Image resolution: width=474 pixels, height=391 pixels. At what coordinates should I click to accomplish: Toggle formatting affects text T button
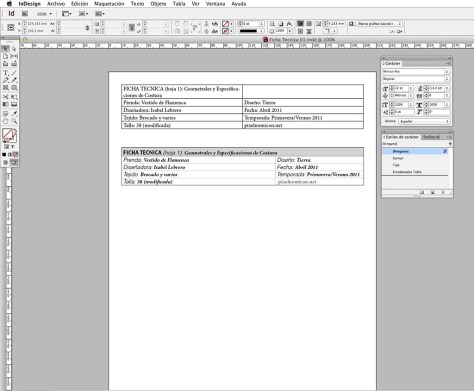click(x=13, y=147)
